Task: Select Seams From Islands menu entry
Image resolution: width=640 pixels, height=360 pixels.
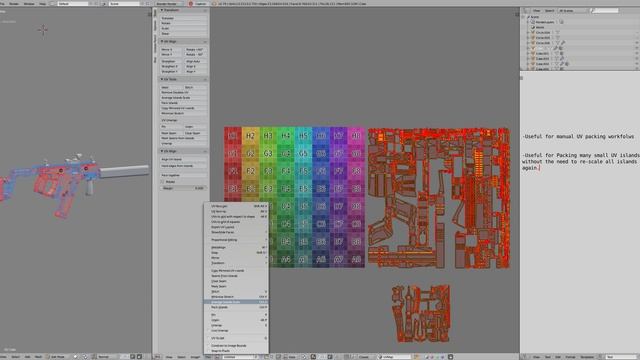Action: [x=236, y=276]
